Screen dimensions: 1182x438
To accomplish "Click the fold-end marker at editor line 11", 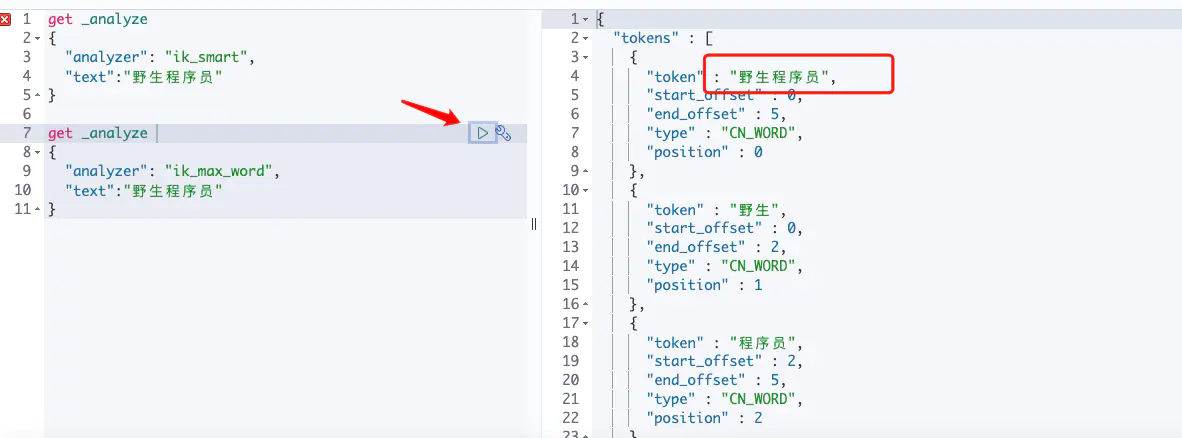I will (38, 209).
